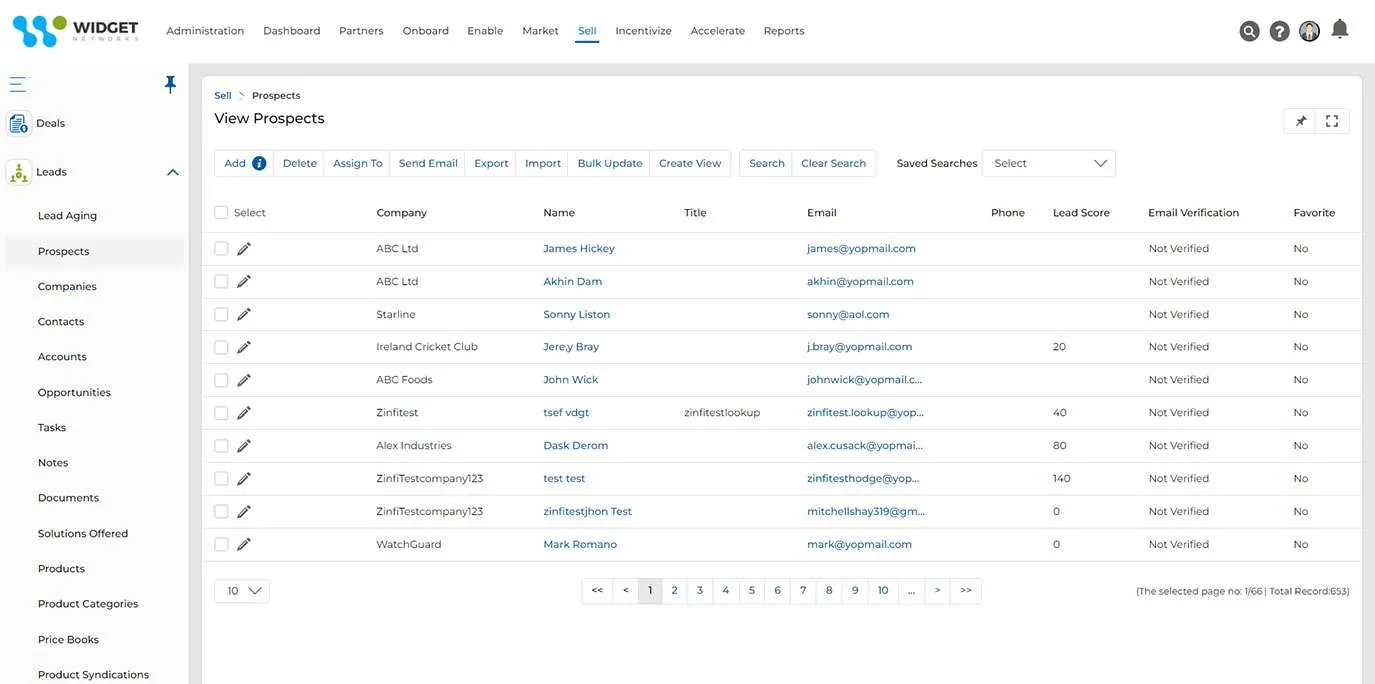Check the WatchGuard row checkbox
The height and width of the screenshot is (684, 1375).
221,544
